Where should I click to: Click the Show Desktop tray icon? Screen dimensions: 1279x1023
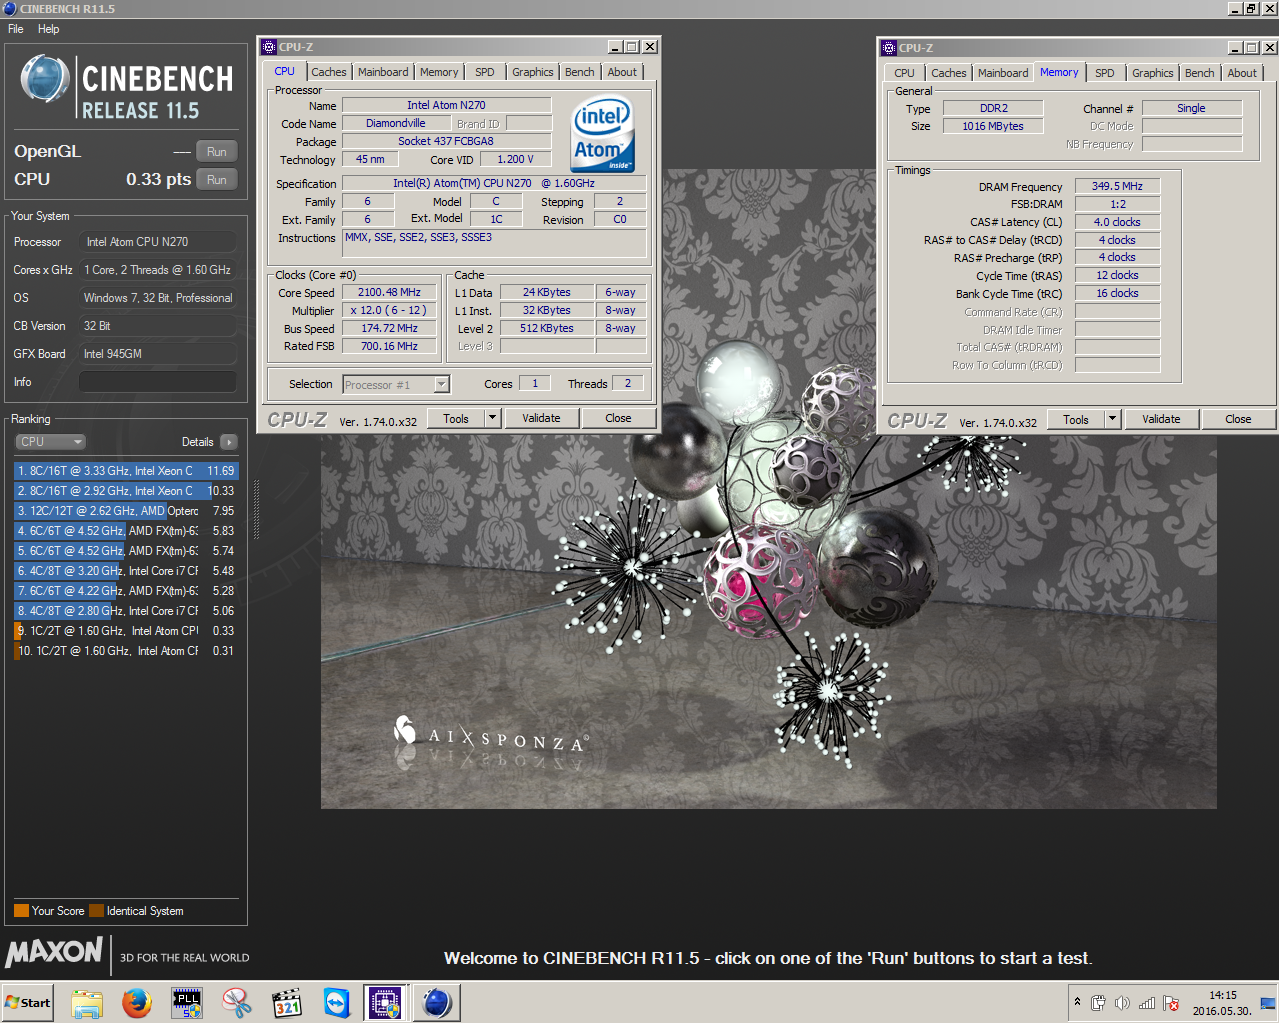(x=1269, y=1003)
